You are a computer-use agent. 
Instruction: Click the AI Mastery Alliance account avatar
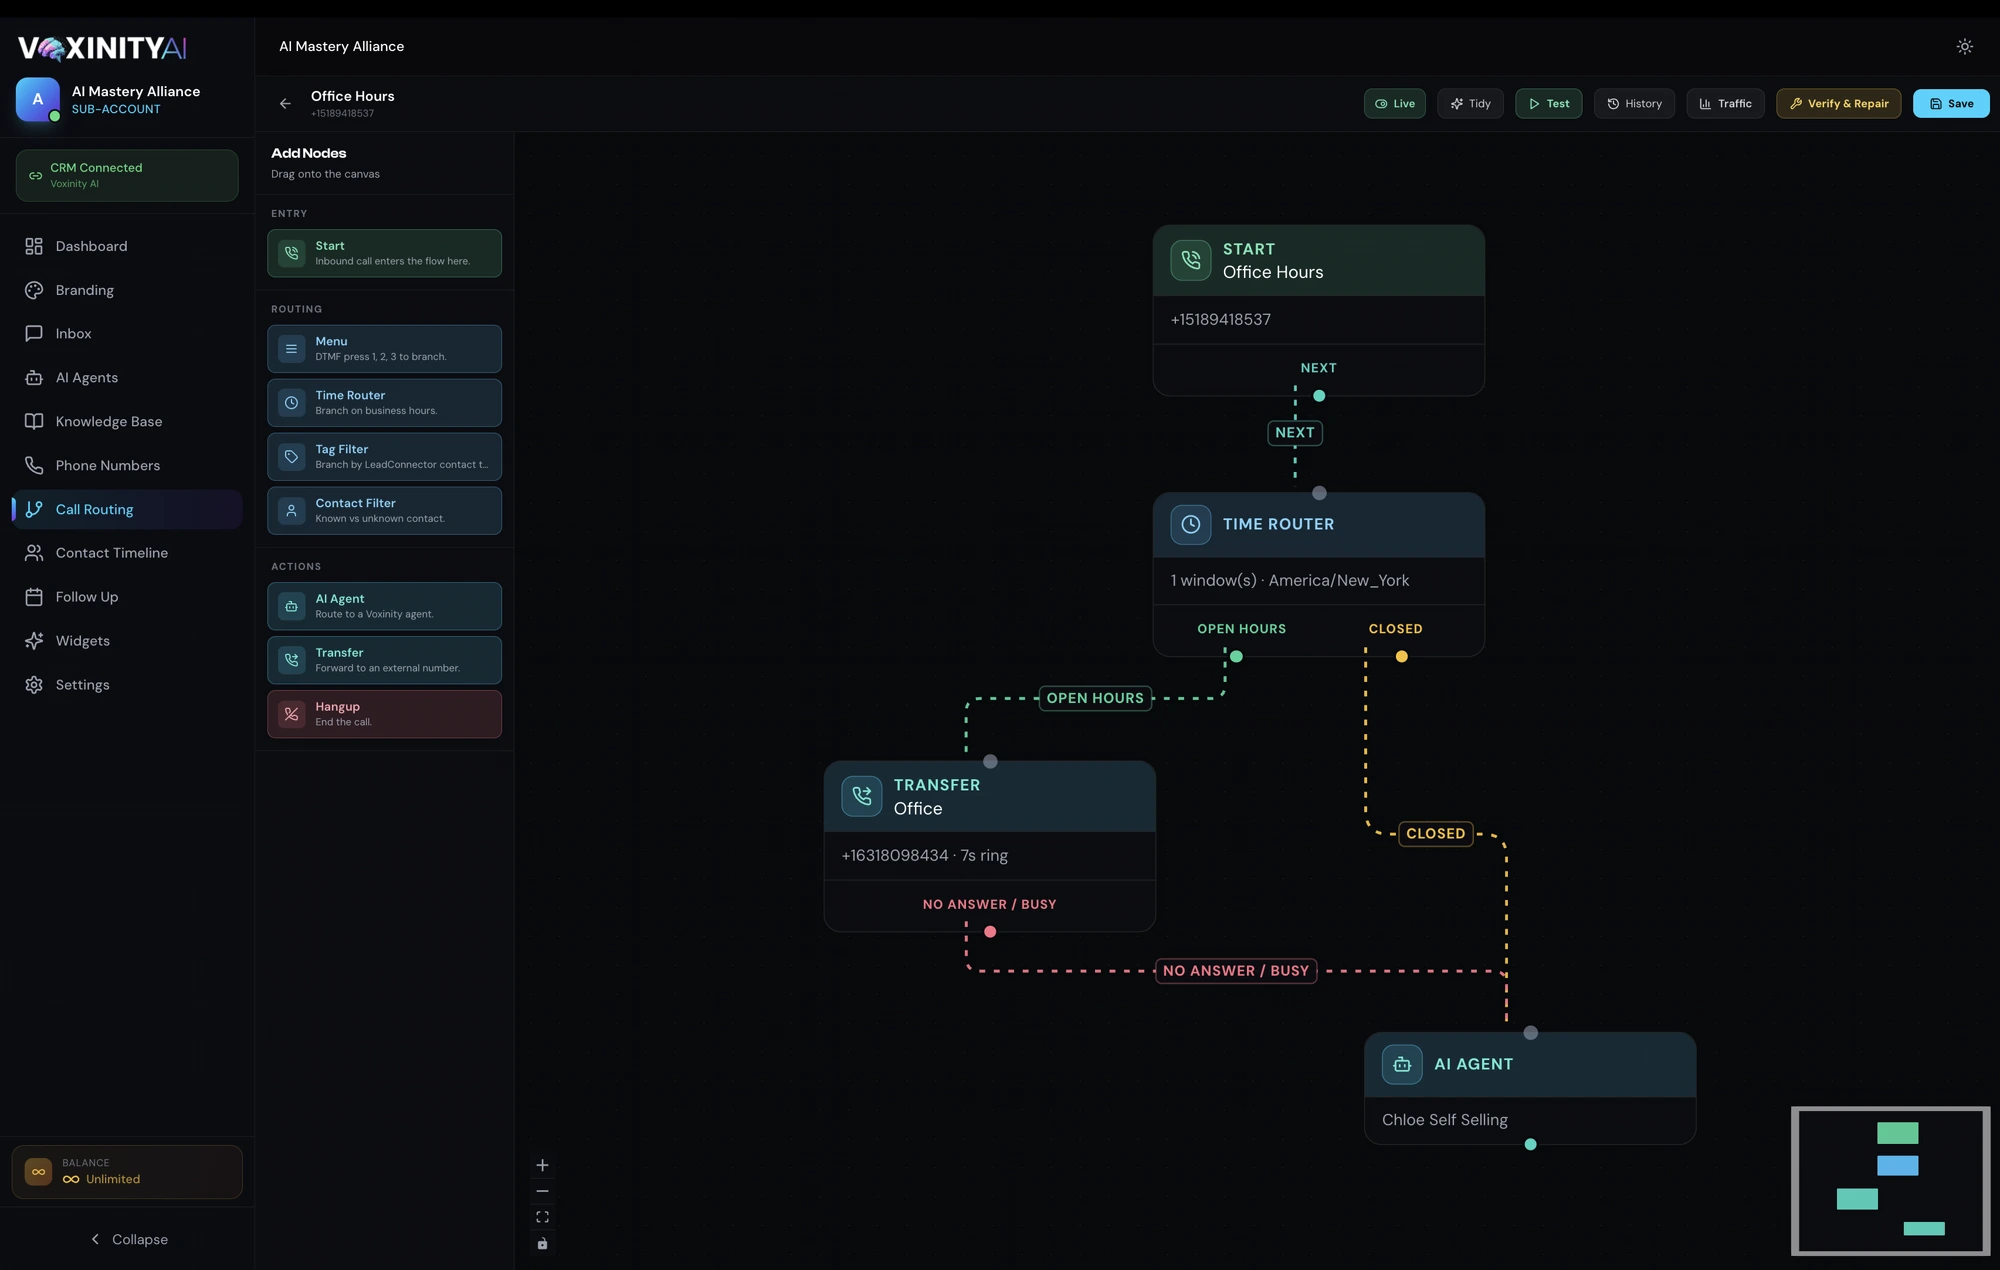click(38, 100)
